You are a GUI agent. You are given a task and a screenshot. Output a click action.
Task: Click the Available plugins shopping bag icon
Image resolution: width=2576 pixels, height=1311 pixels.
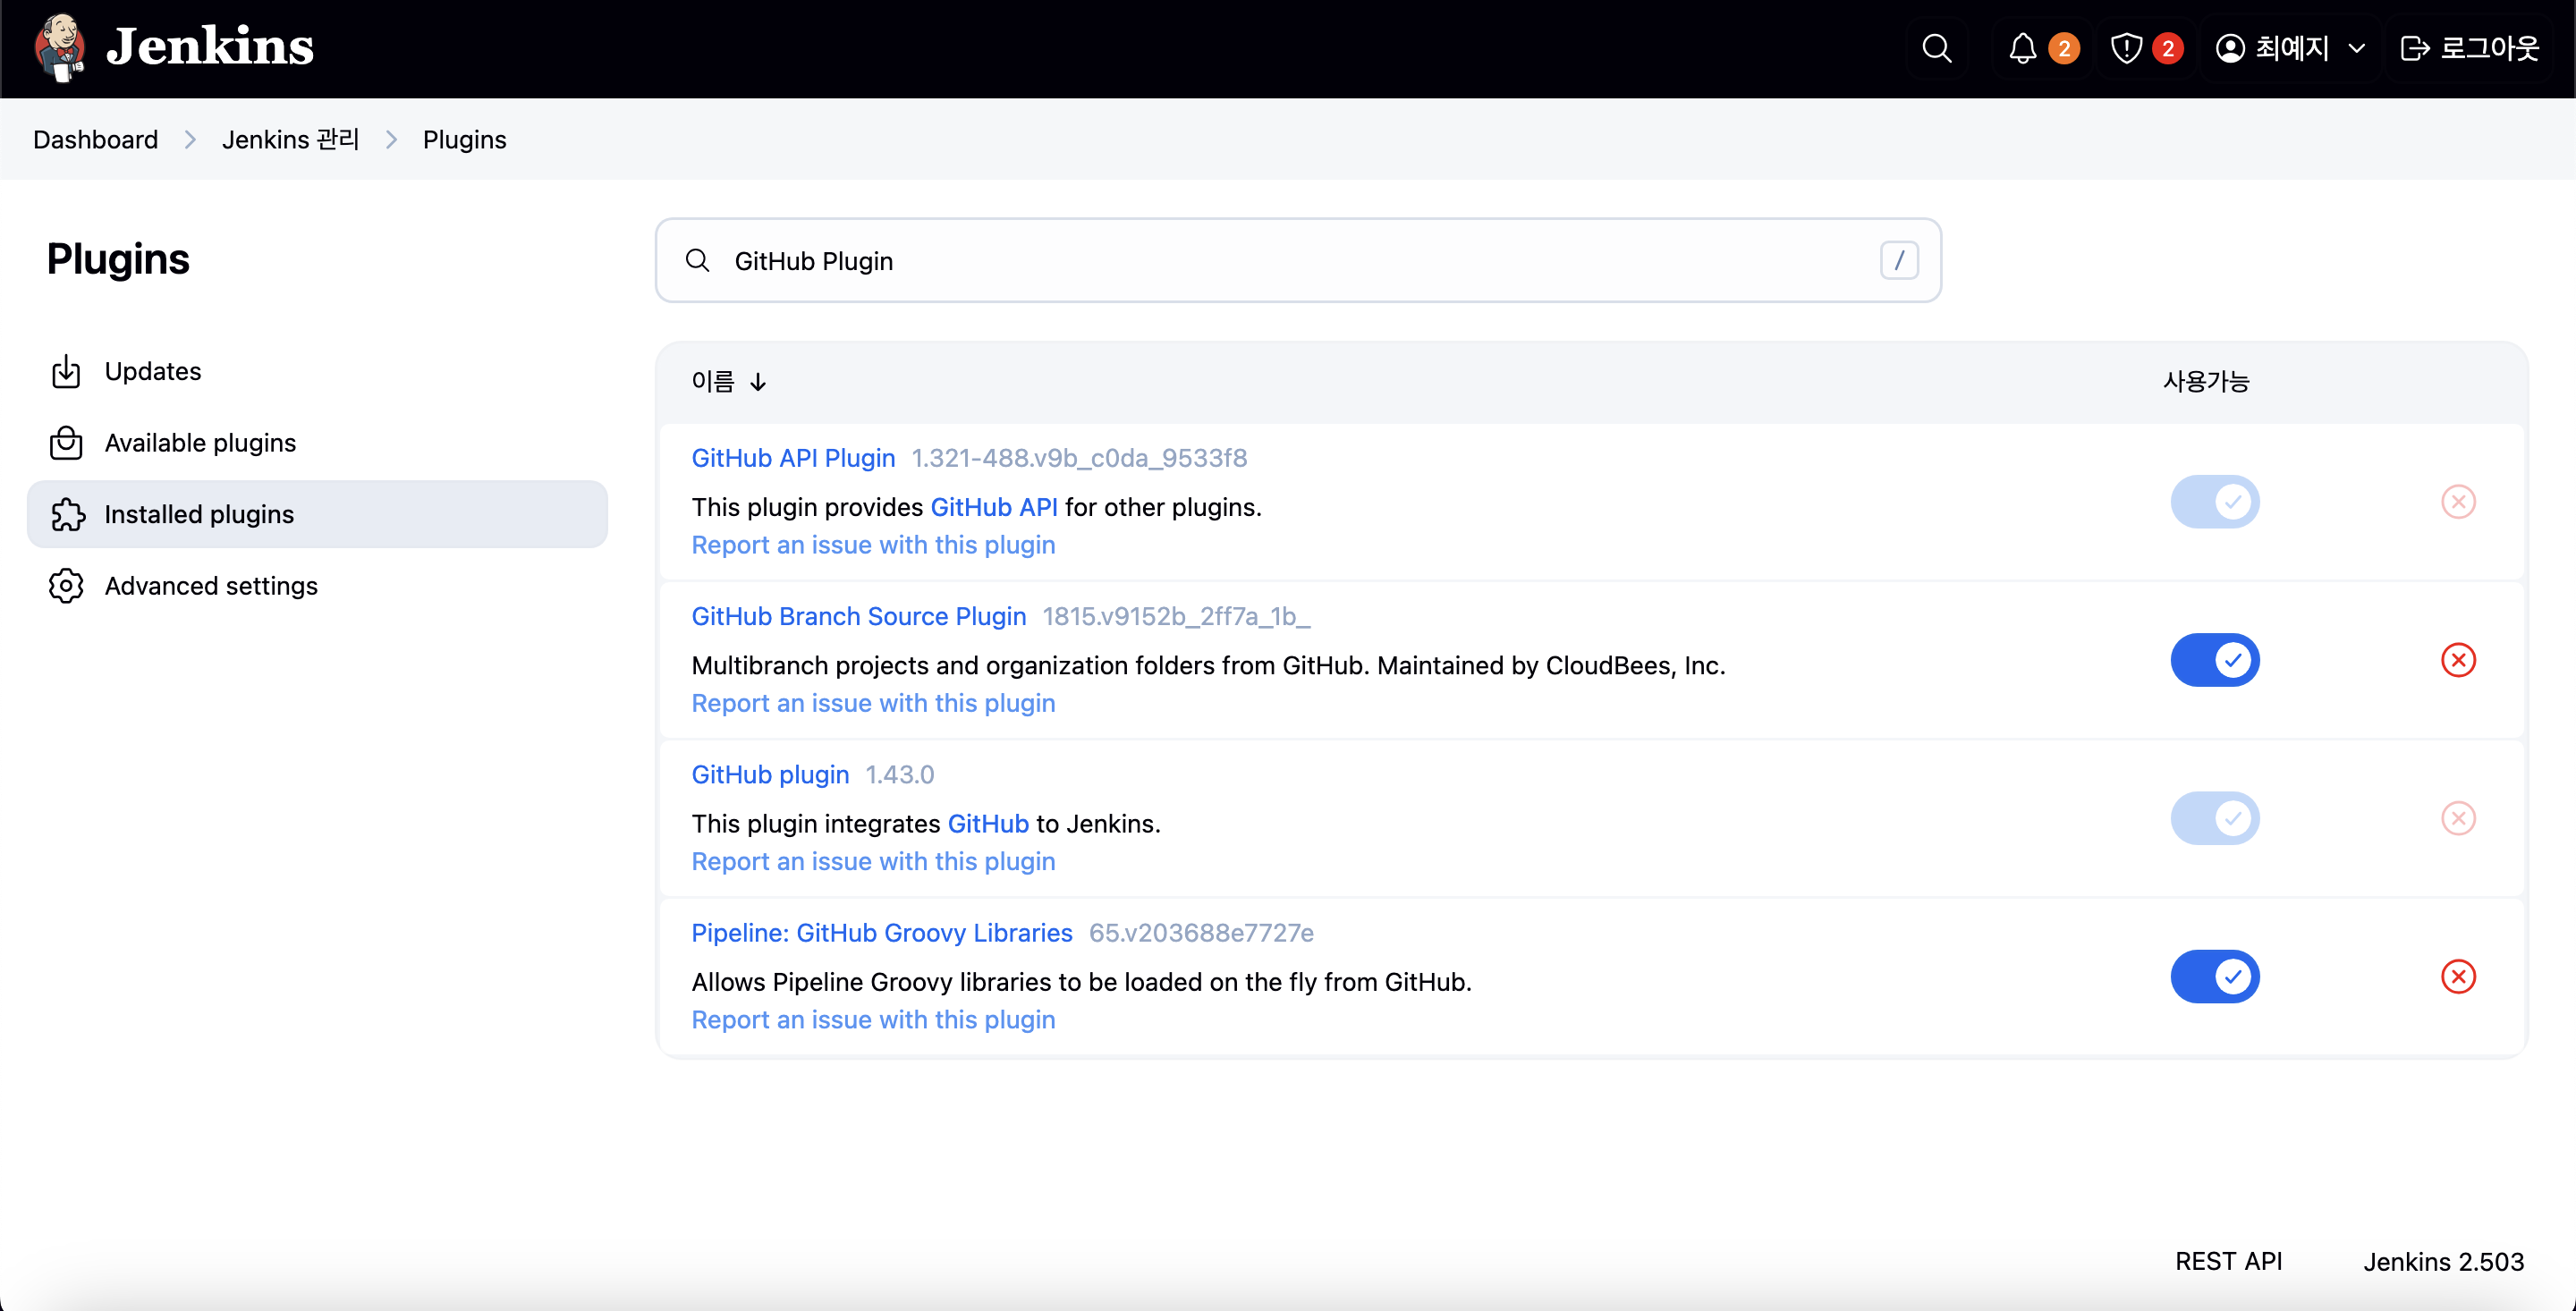tap(66, 442)
